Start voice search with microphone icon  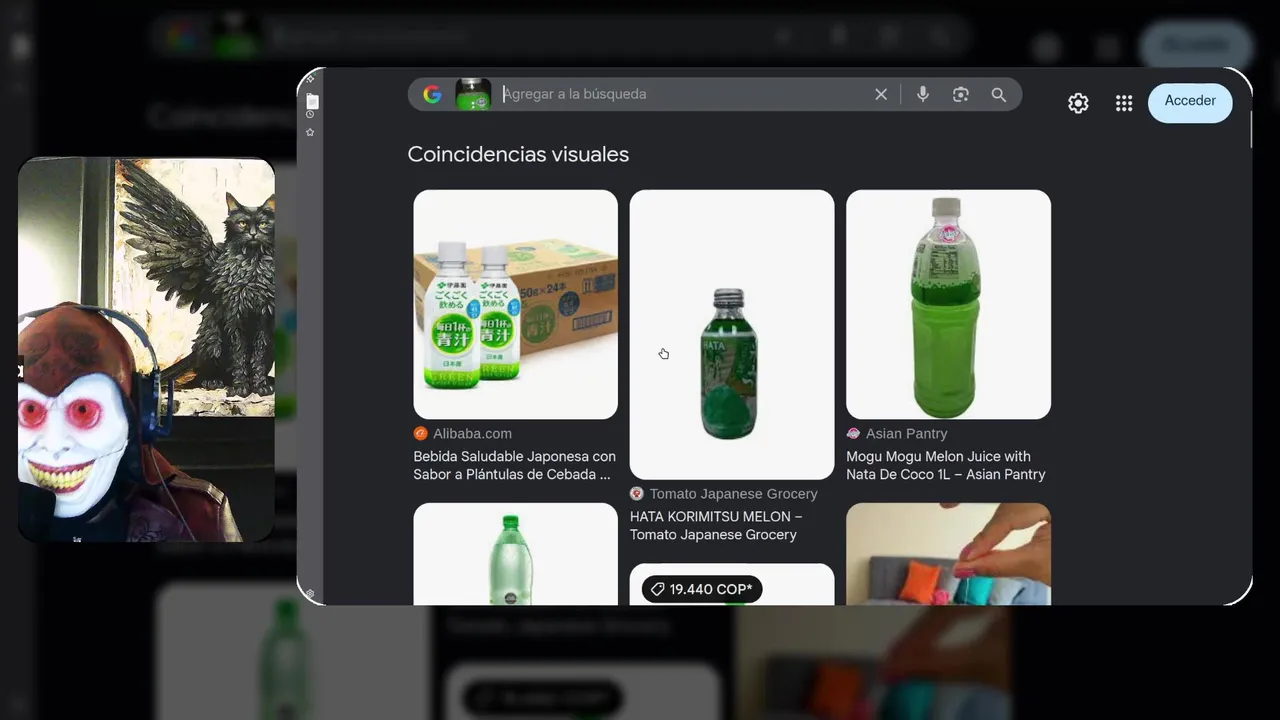pos(923,94)
